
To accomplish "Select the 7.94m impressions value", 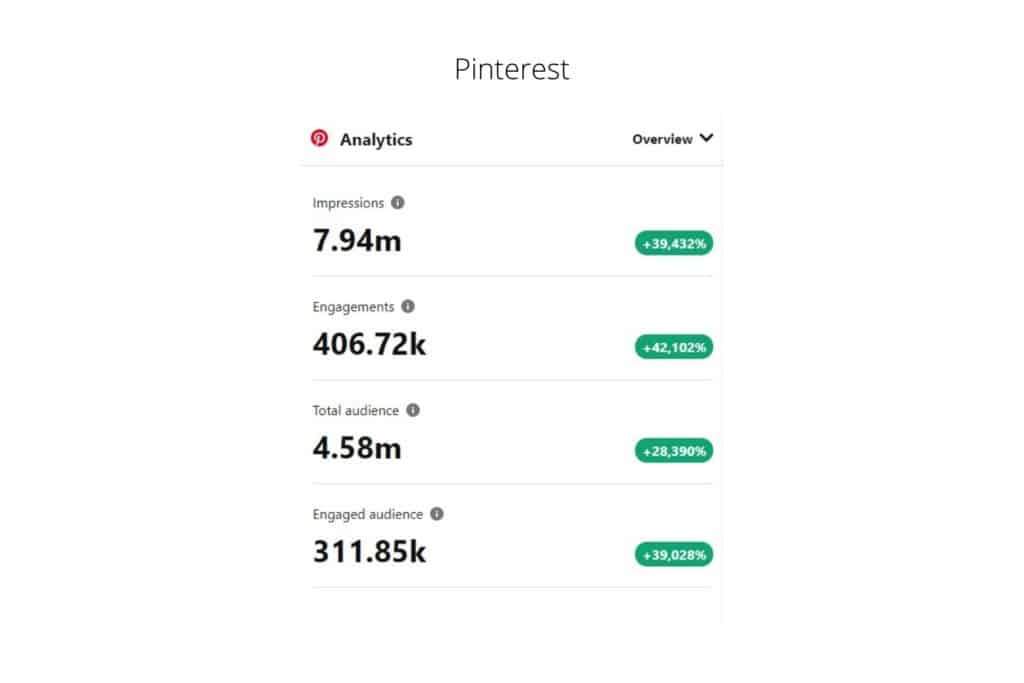I will pos(357,241).
